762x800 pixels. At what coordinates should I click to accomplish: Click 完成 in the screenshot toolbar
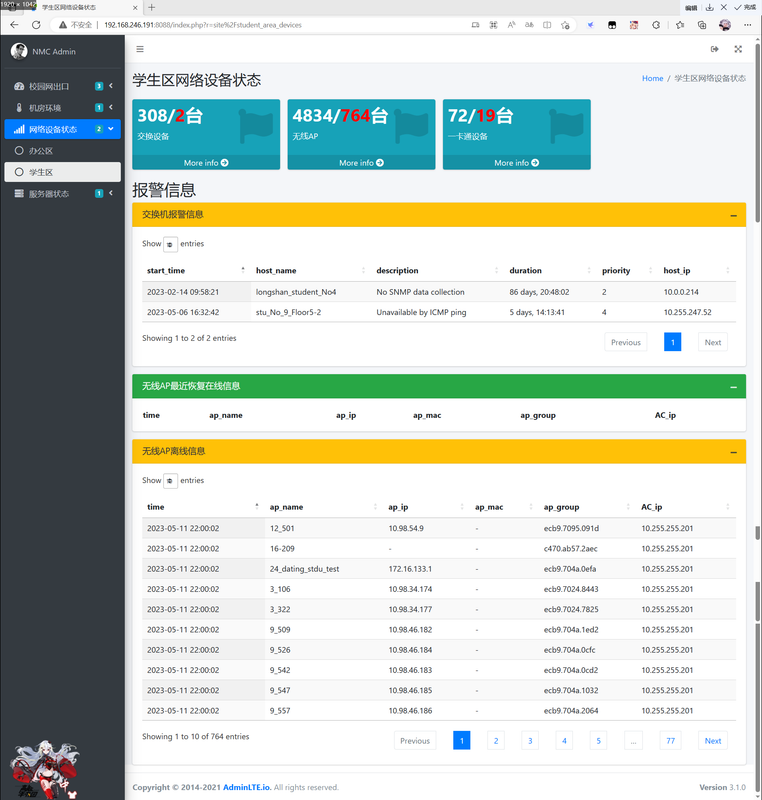745,7
